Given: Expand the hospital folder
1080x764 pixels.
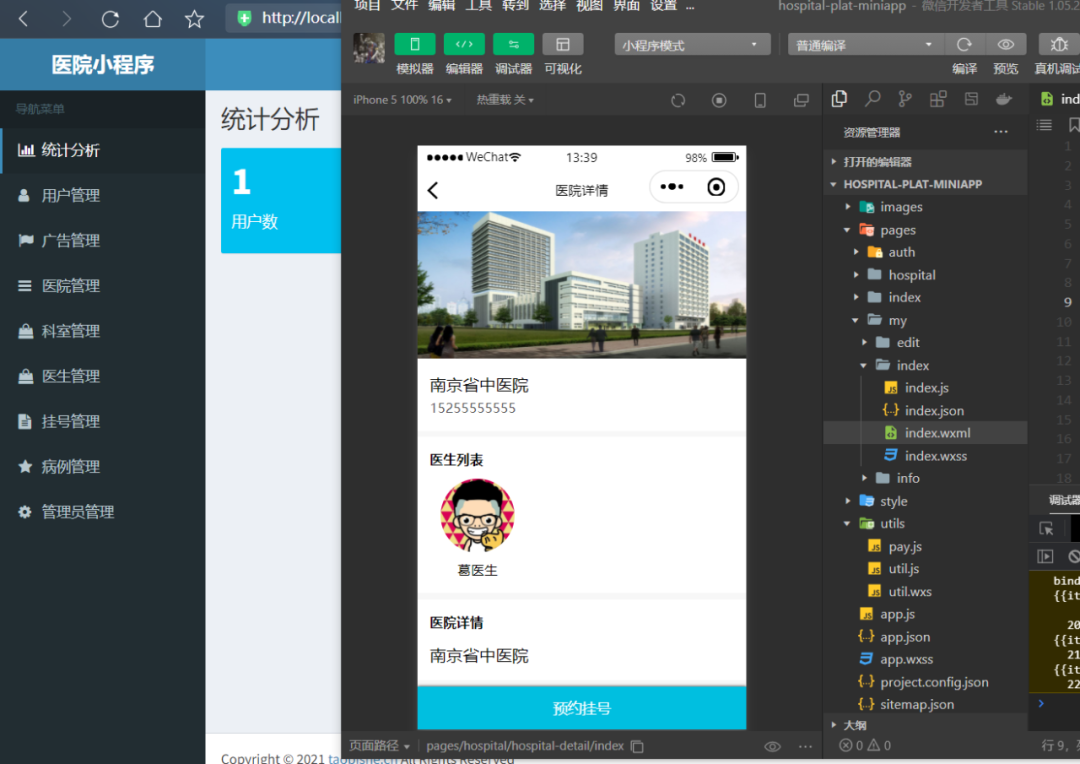Looking at the screenshot, I should click(926, 275).
